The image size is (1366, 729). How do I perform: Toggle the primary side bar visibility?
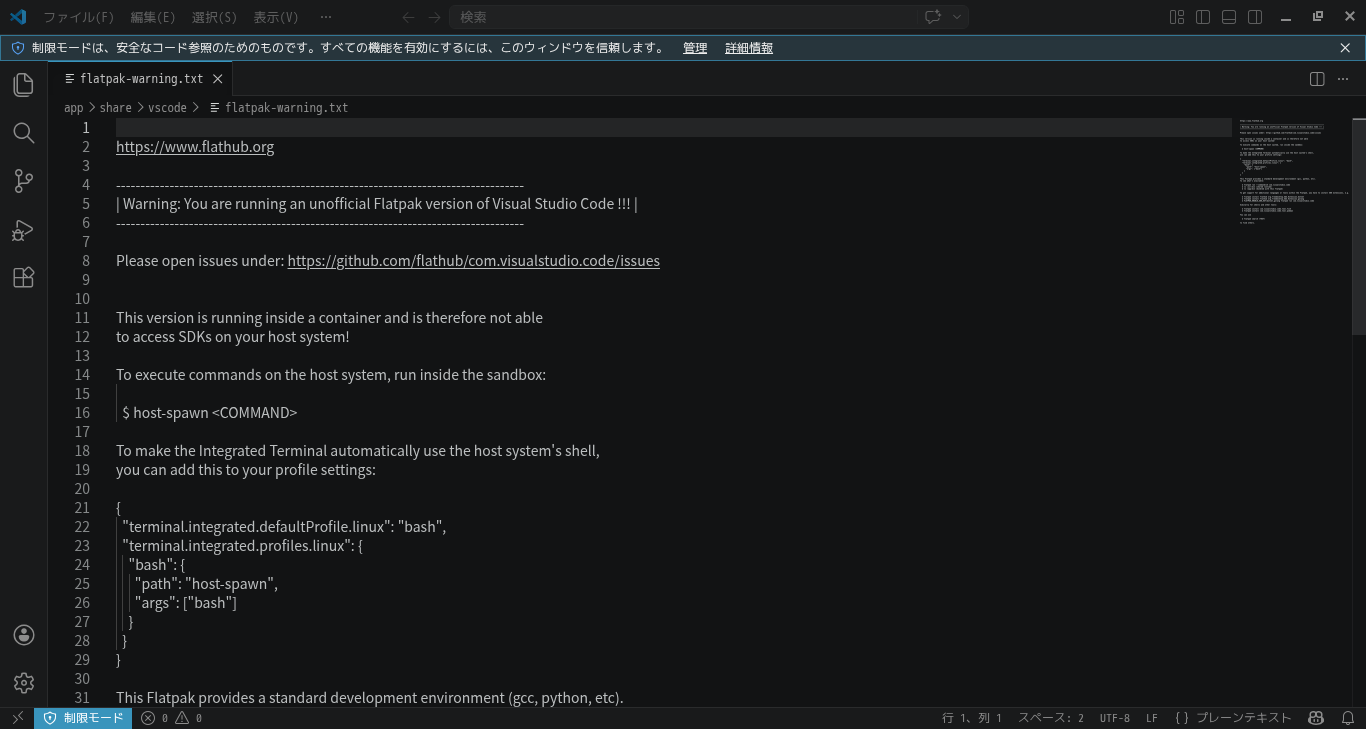(x=1203, y=17)
